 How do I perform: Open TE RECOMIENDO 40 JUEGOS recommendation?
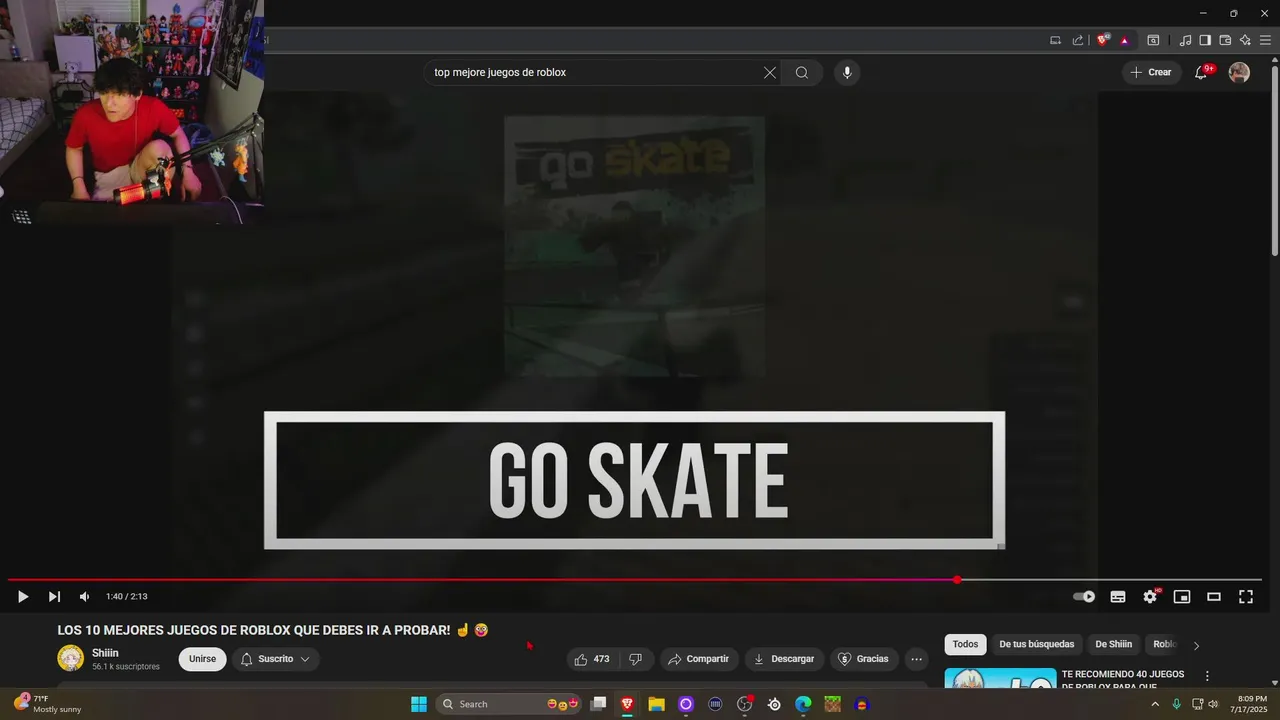pyautogui.click(x=1123, y=680)
